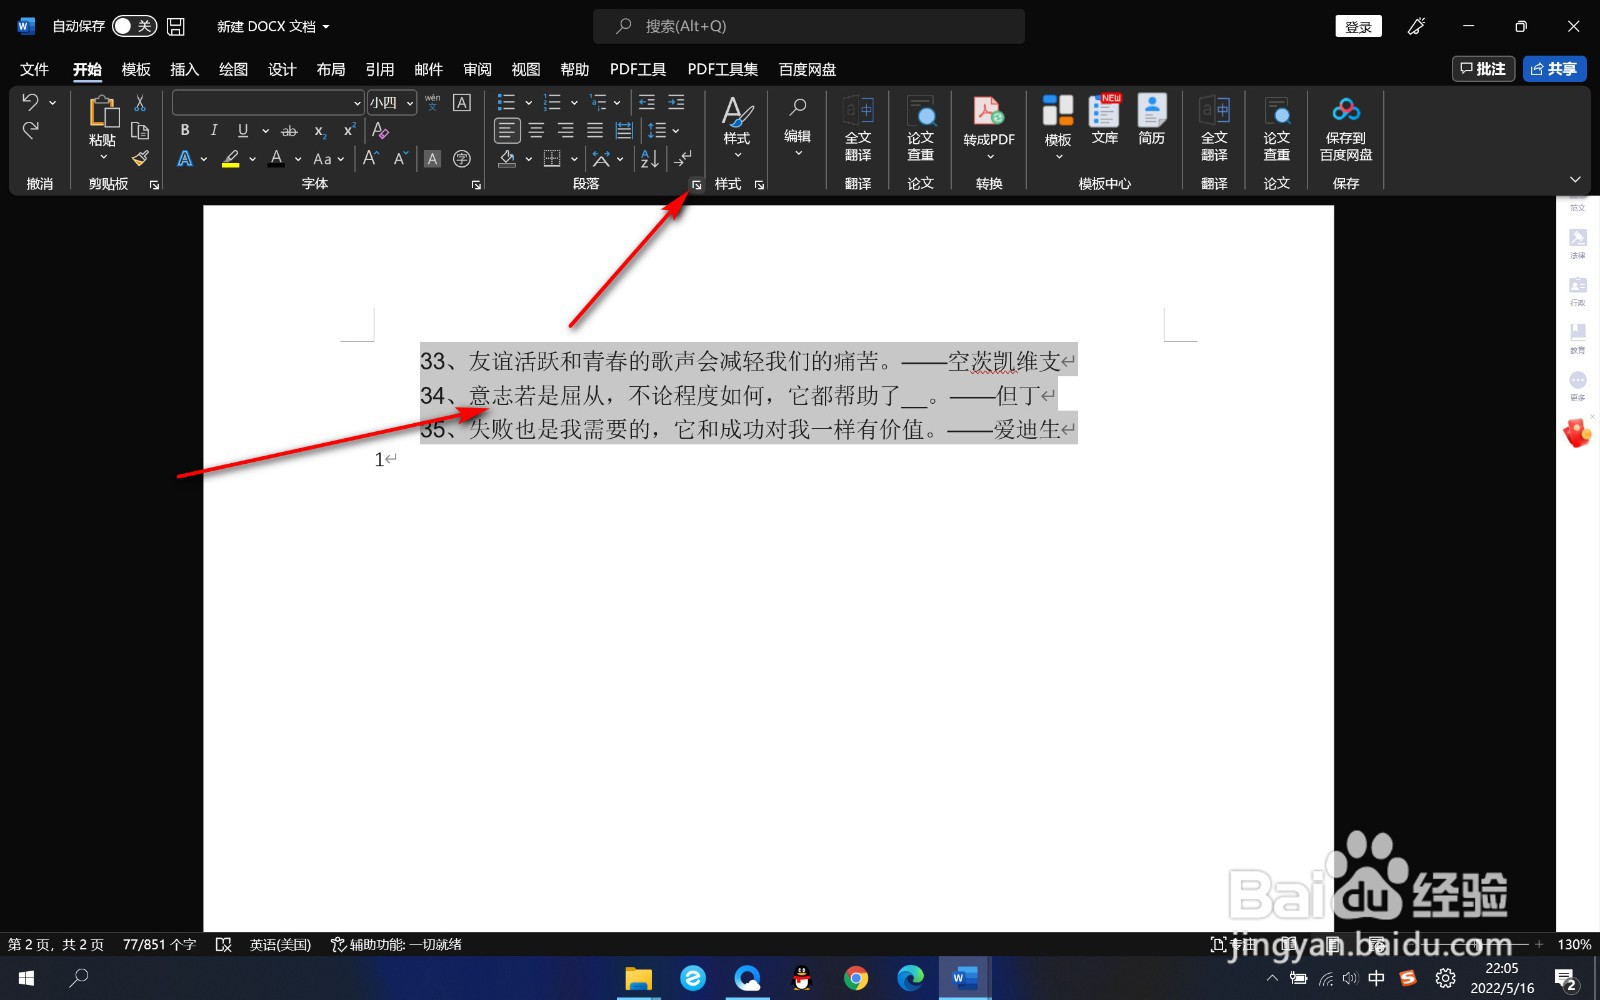Click the Undo arrow icon
This screenshot has width=1600, height=1000.
click(30, 102)
